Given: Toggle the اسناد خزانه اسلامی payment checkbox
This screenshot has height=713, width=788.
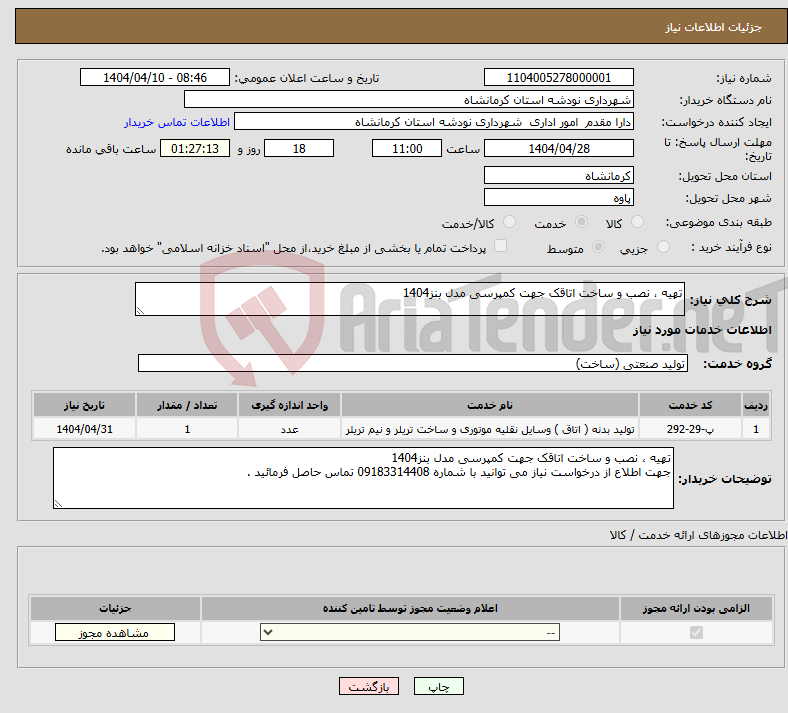Looking at the screenshot, I should tap(501, 246).
